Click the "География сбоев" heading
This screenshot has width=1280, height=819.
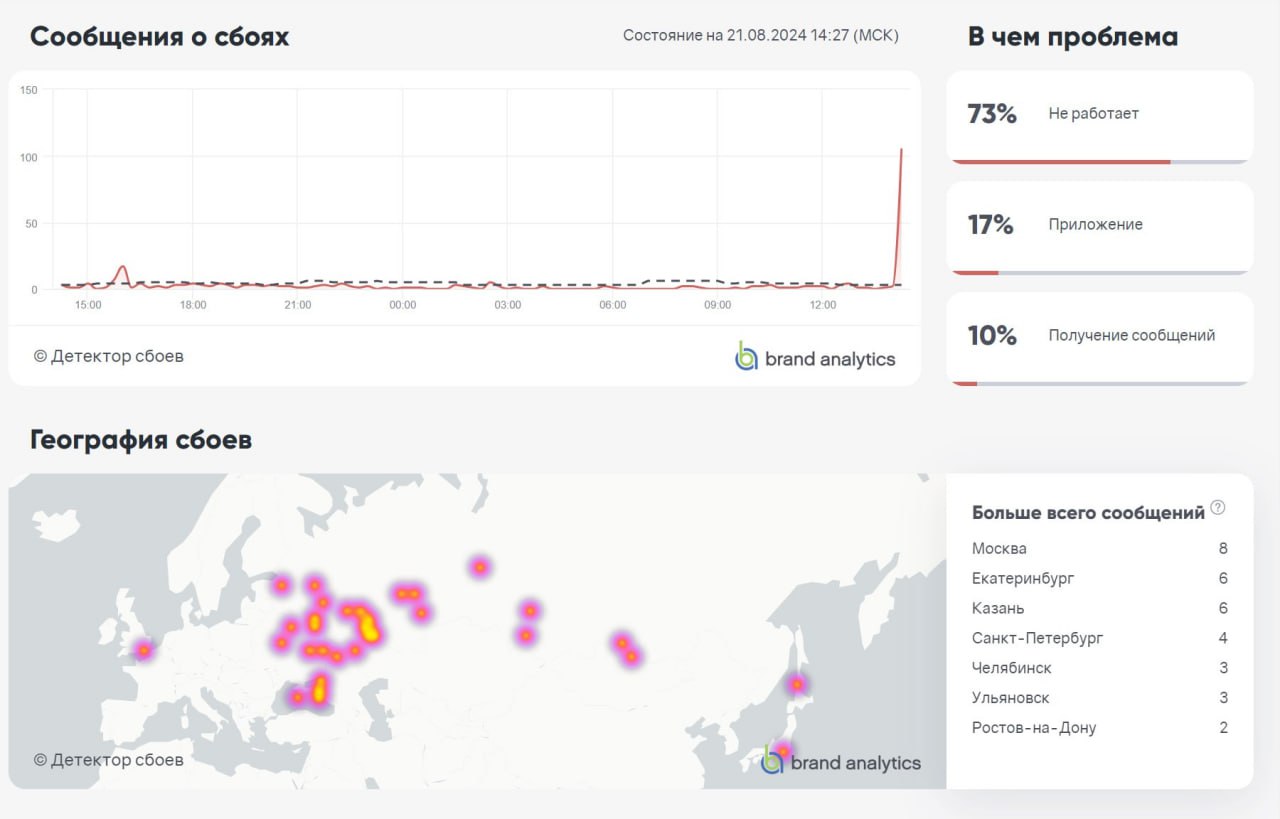(141, 440)
